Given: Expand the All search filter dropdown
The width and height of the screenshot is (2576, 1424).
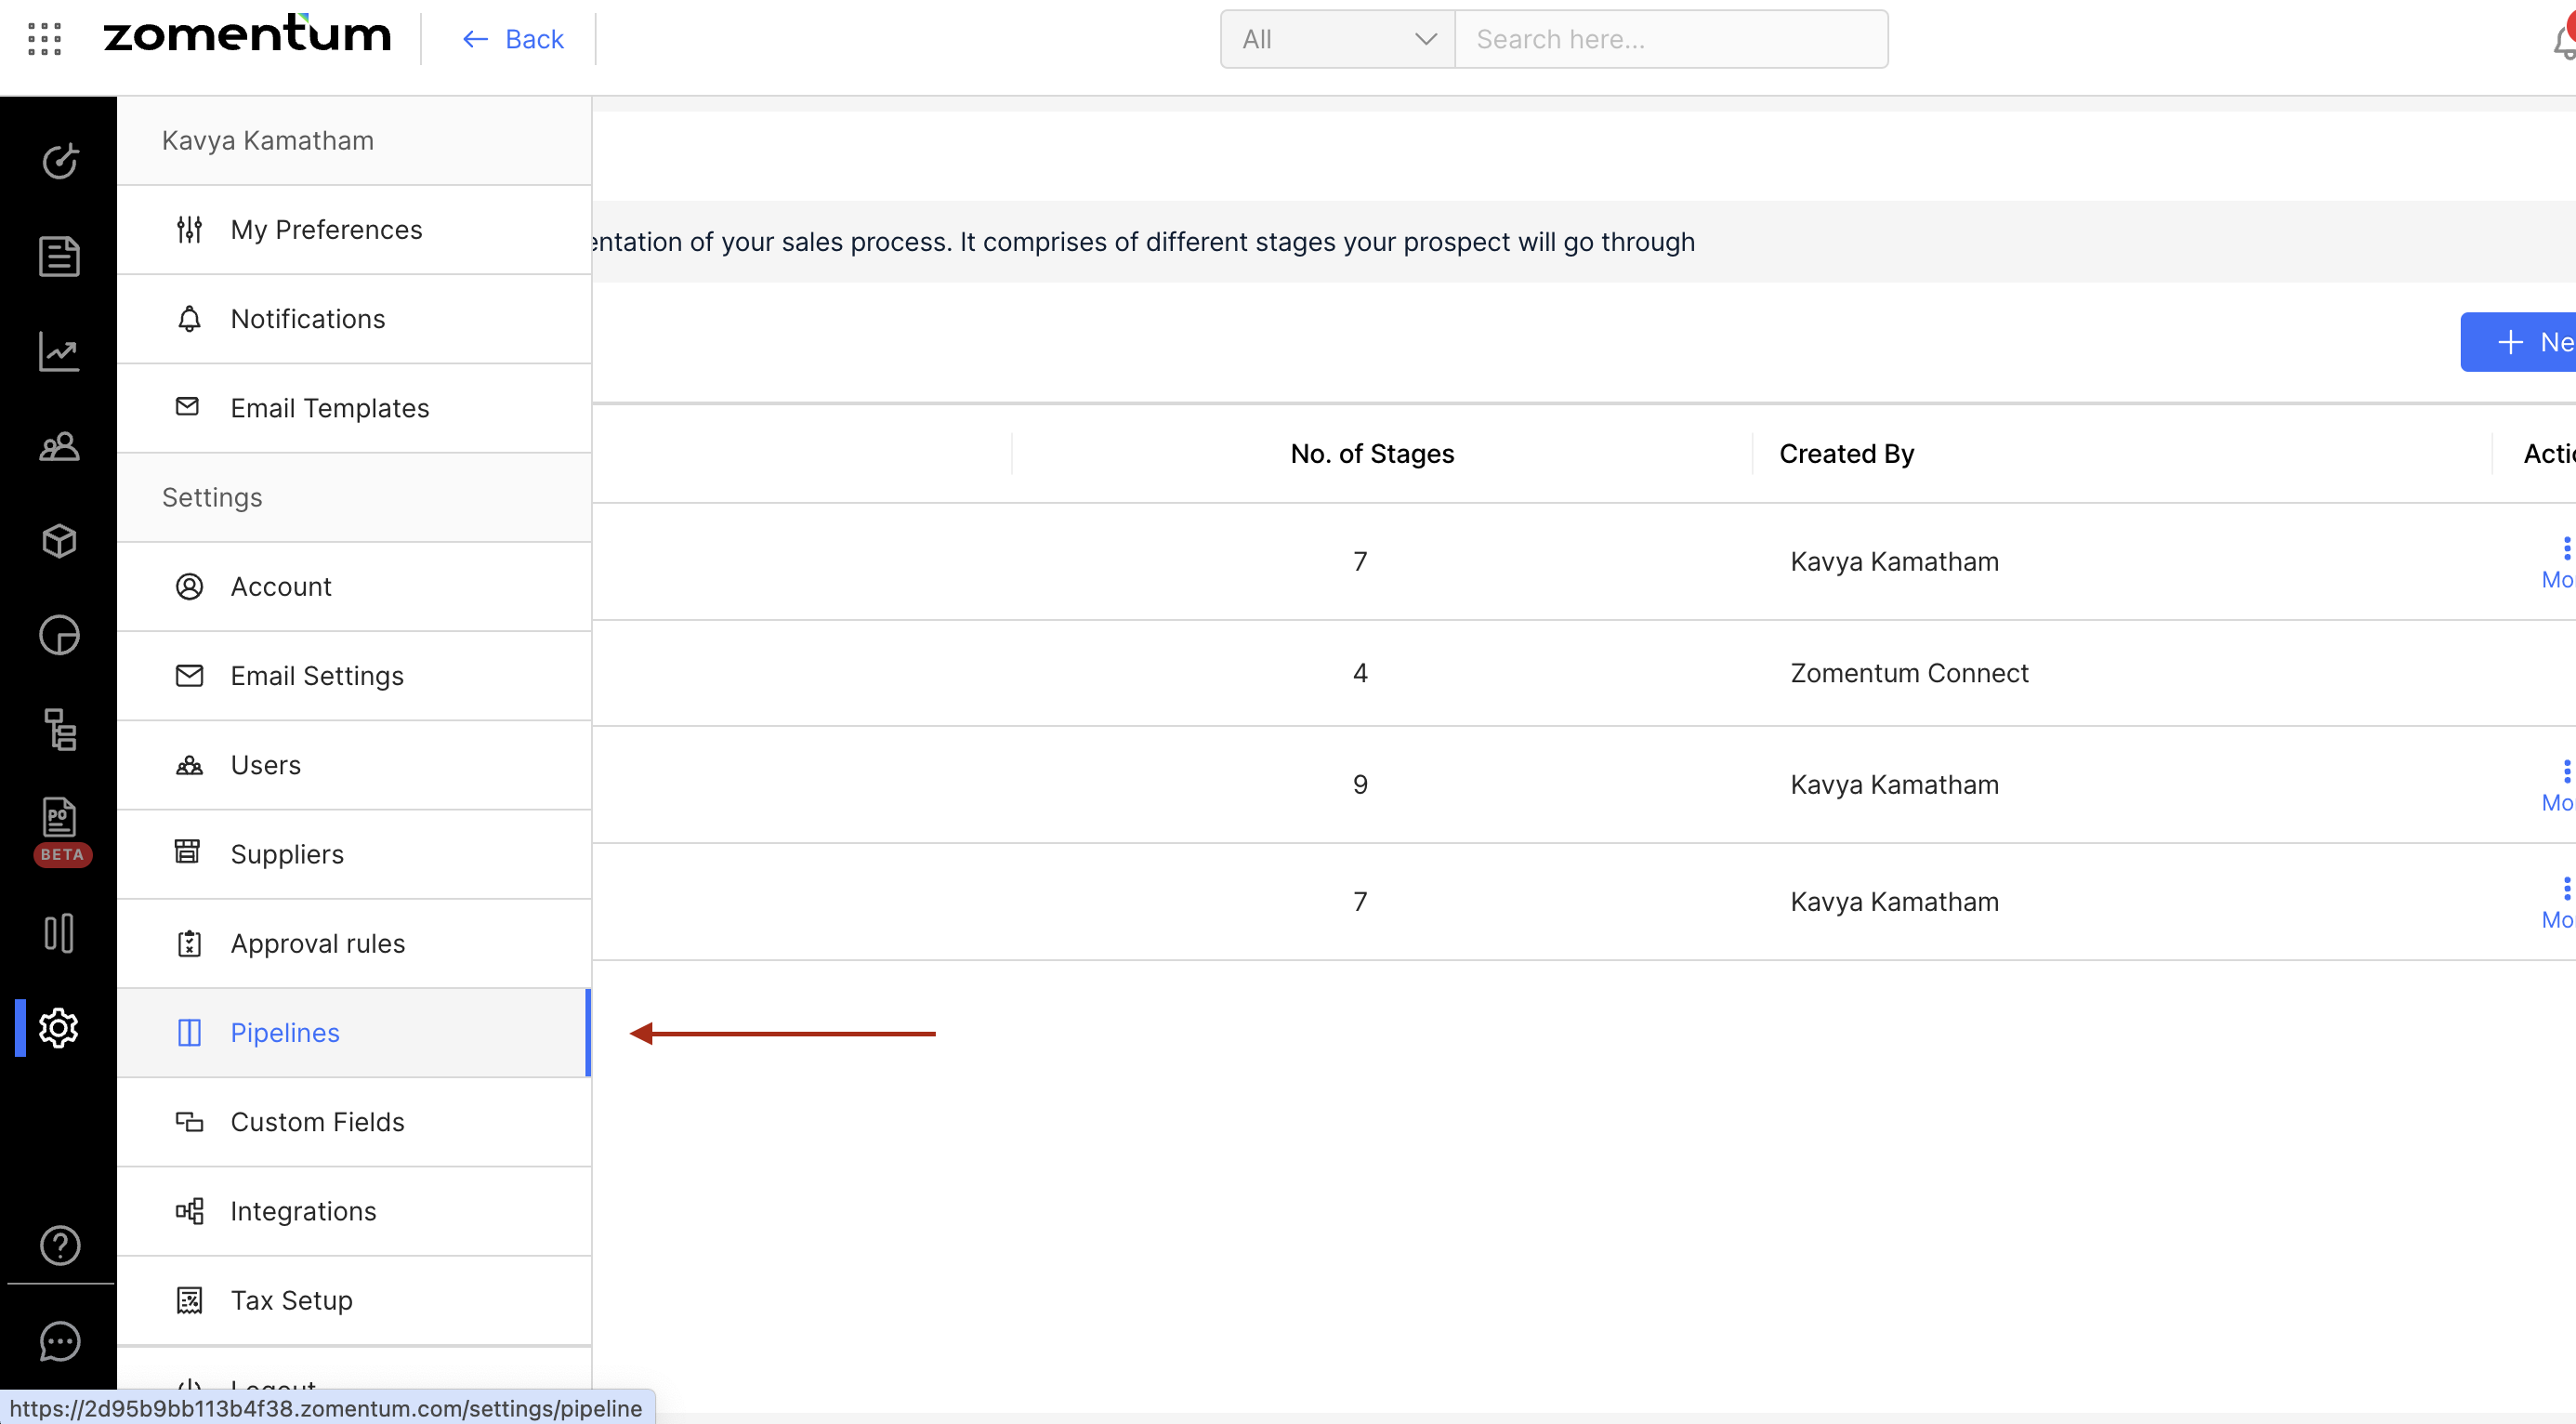Looking at the screenshot, I should 1337,39.
